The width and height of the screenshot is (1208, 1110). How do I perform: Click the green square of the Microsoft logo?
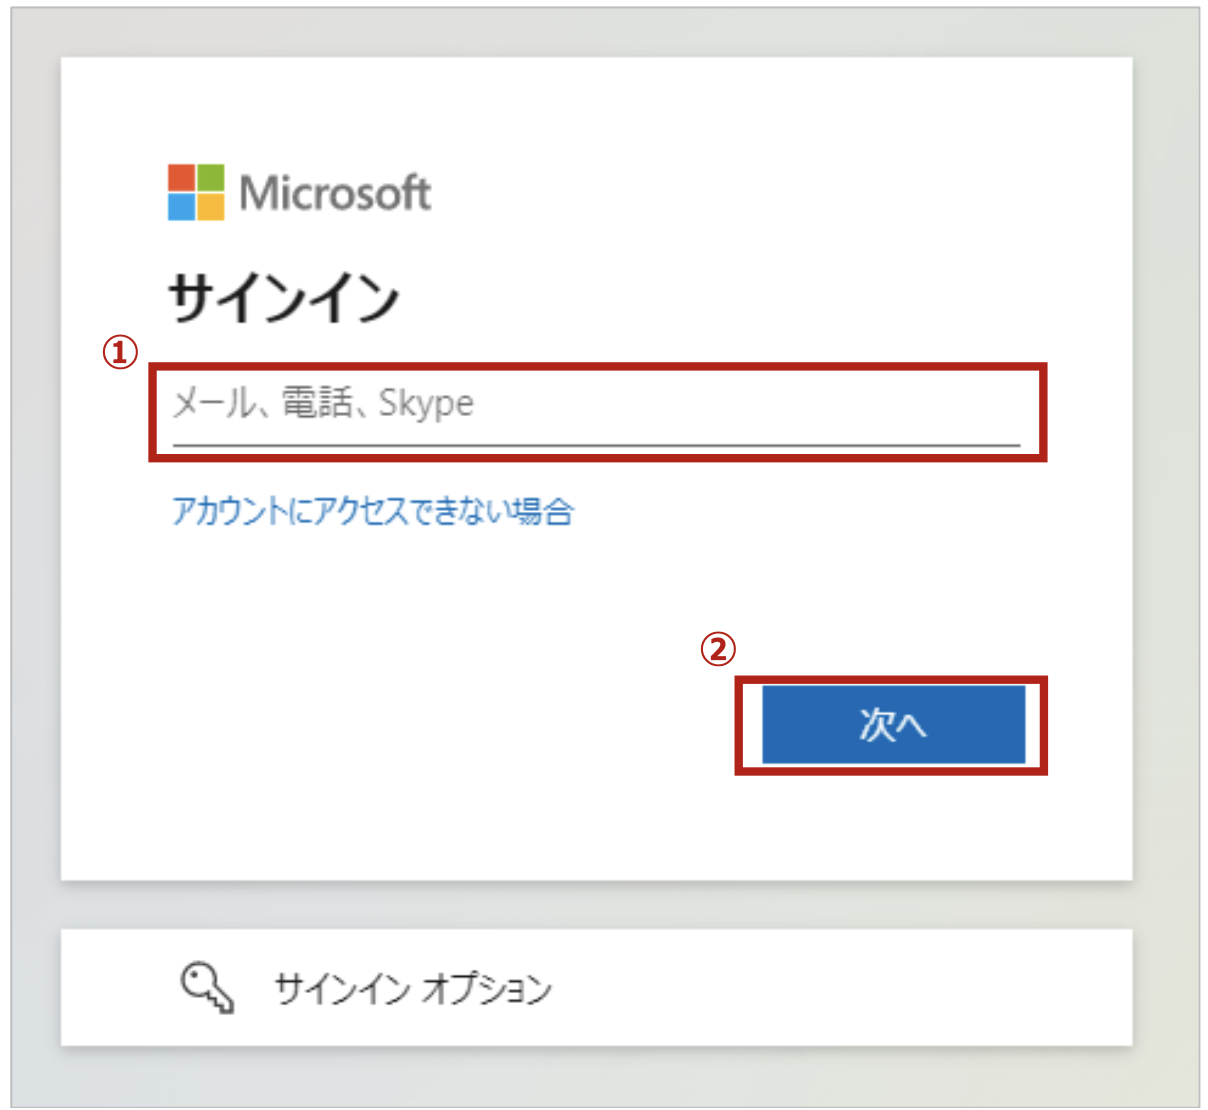tap(211, 177)
